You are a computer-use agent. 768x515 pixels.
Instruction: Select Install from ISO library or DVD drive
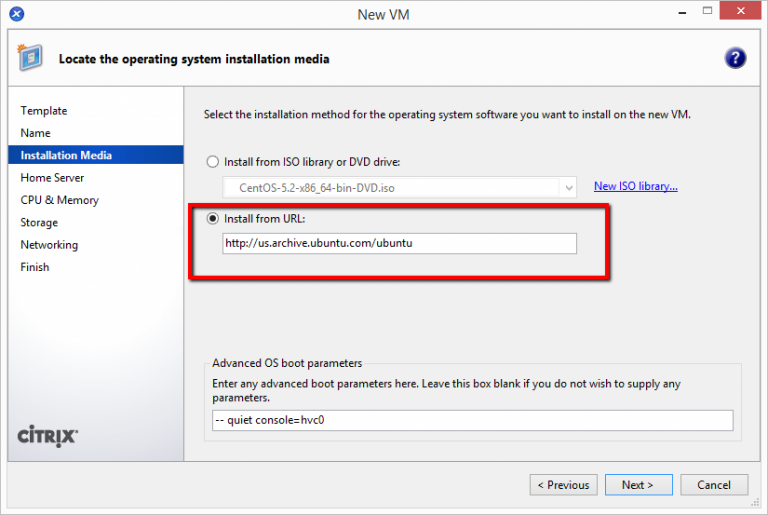pos(212,162)
